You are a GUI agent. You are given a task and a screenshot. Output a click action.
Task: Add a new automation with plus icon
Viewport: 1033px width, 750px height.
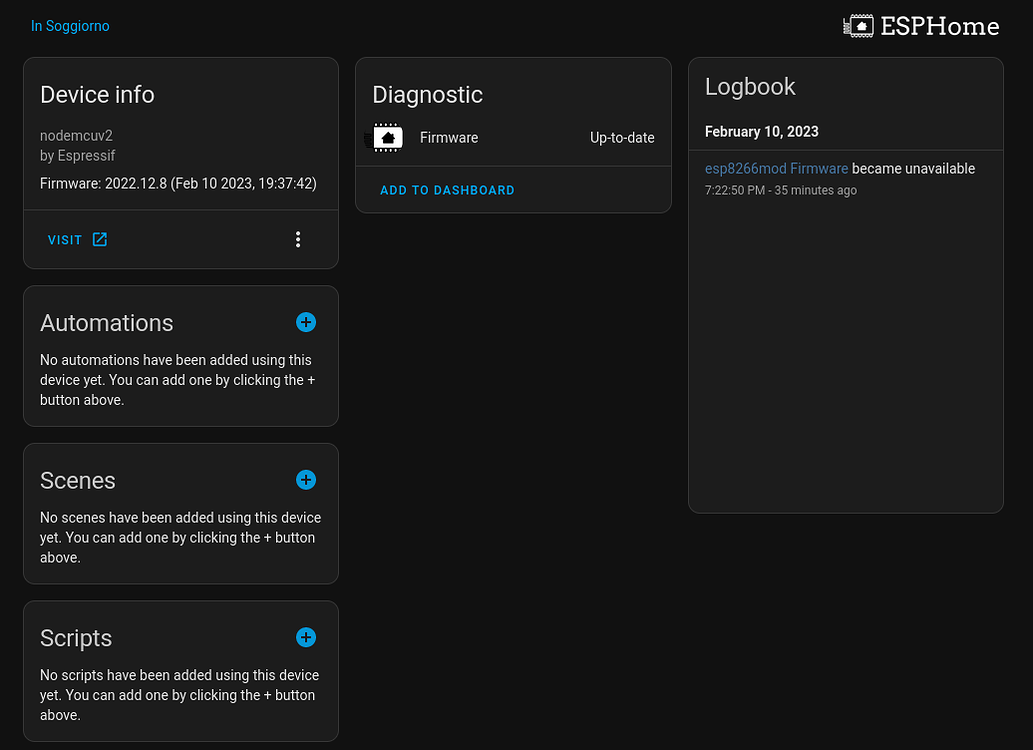[x=306, y=322]
